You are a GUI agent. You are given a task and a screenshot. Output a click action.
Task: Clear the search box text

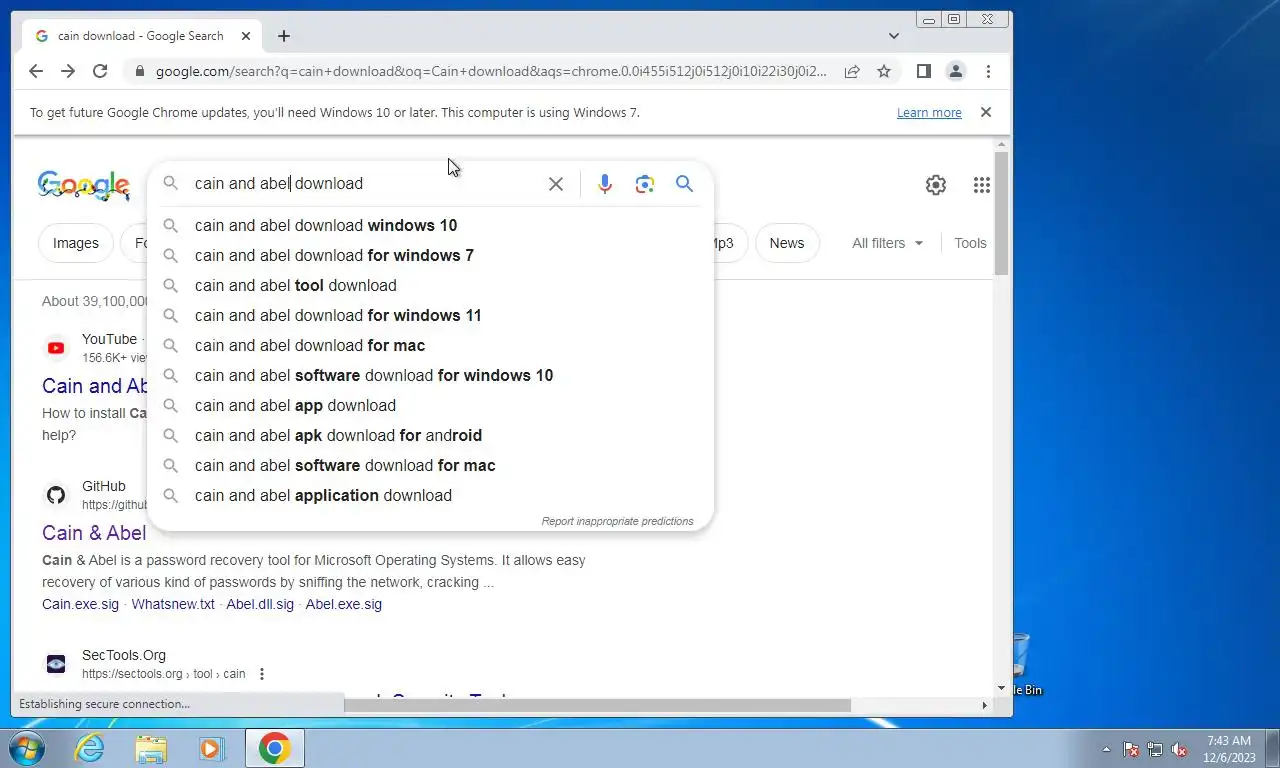coord(556,184)
